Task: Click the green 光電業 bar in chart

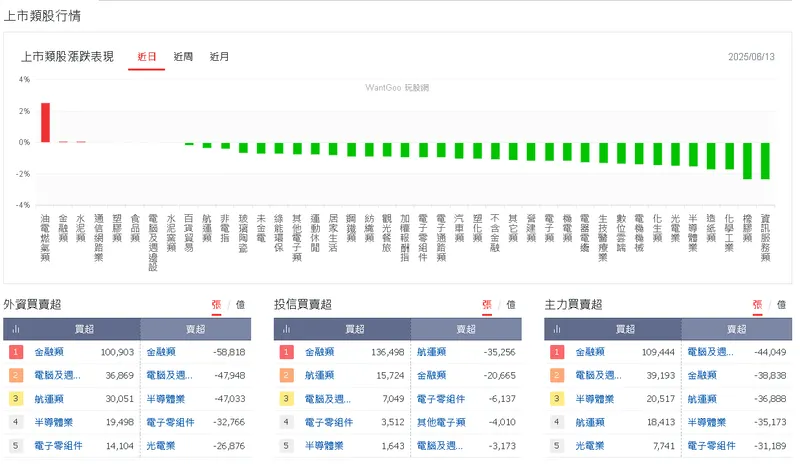Action: (675, 154)
